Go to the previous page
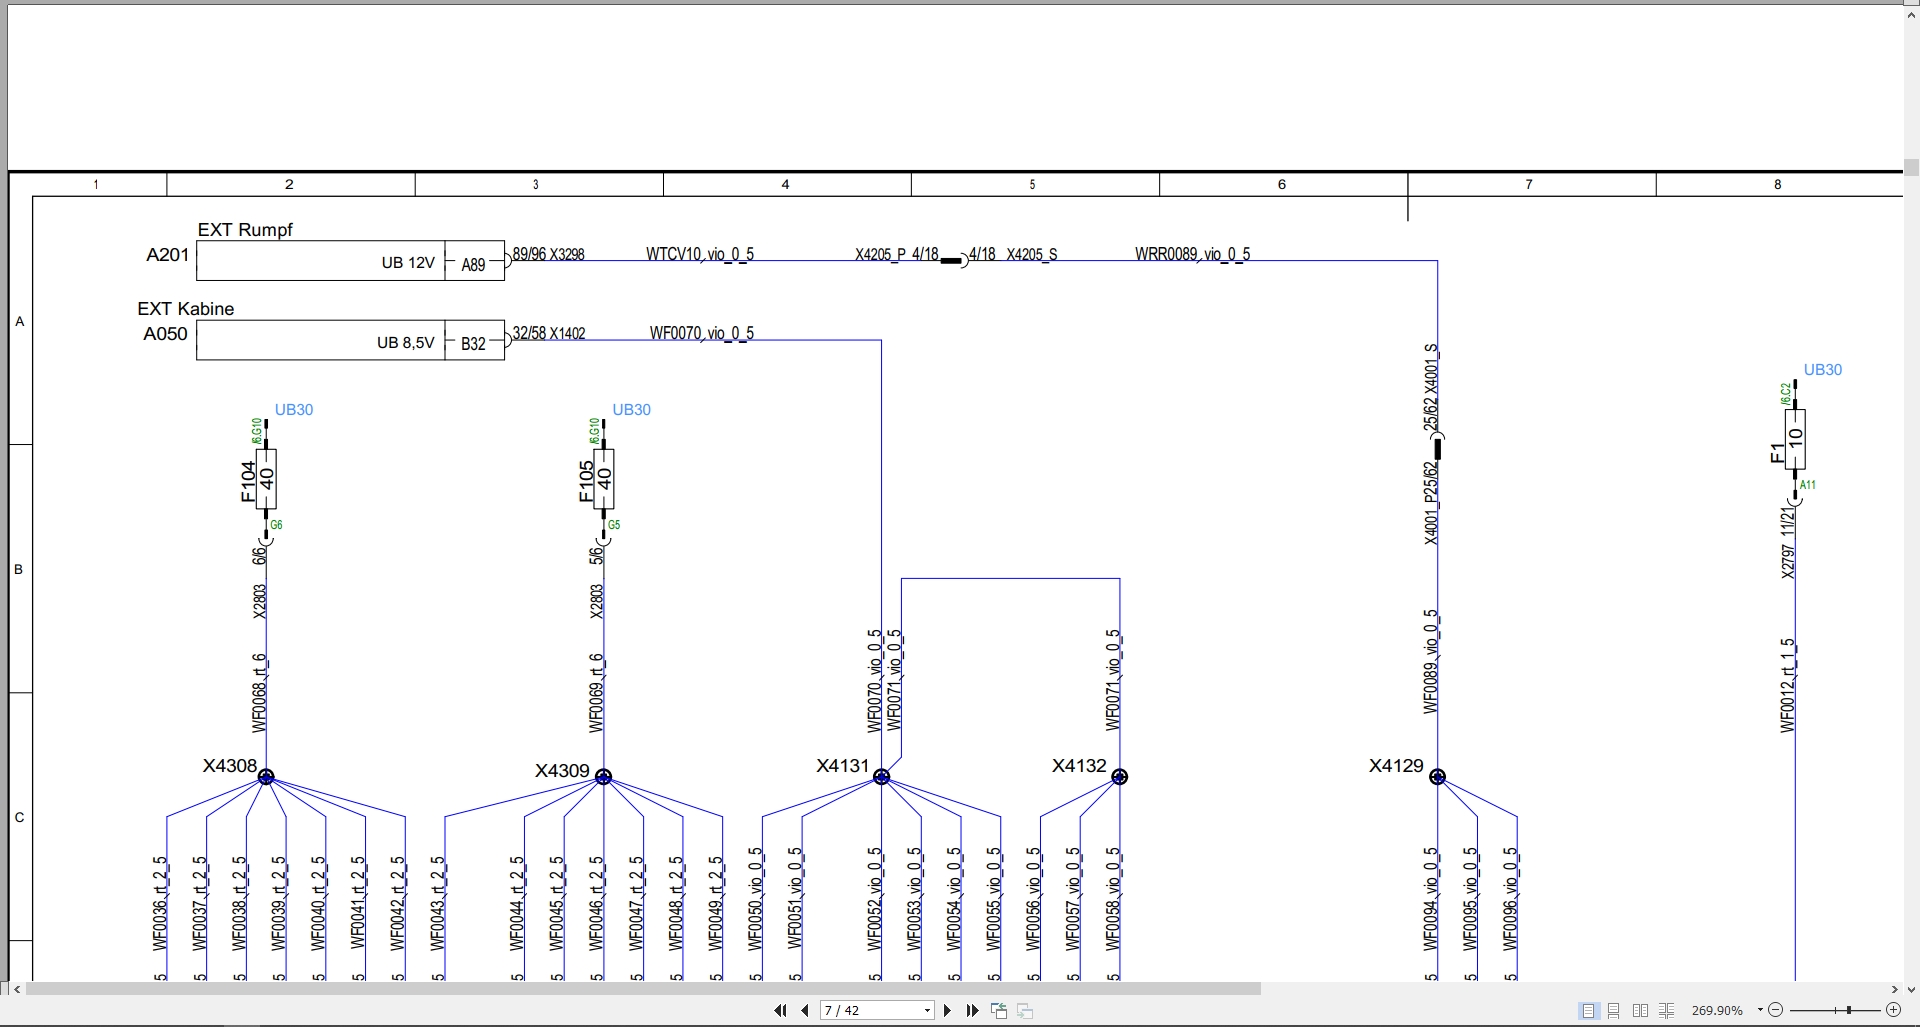The height and width of the screenshot is (1027, 1920). pyautogui.click(x=805, y=1011)
